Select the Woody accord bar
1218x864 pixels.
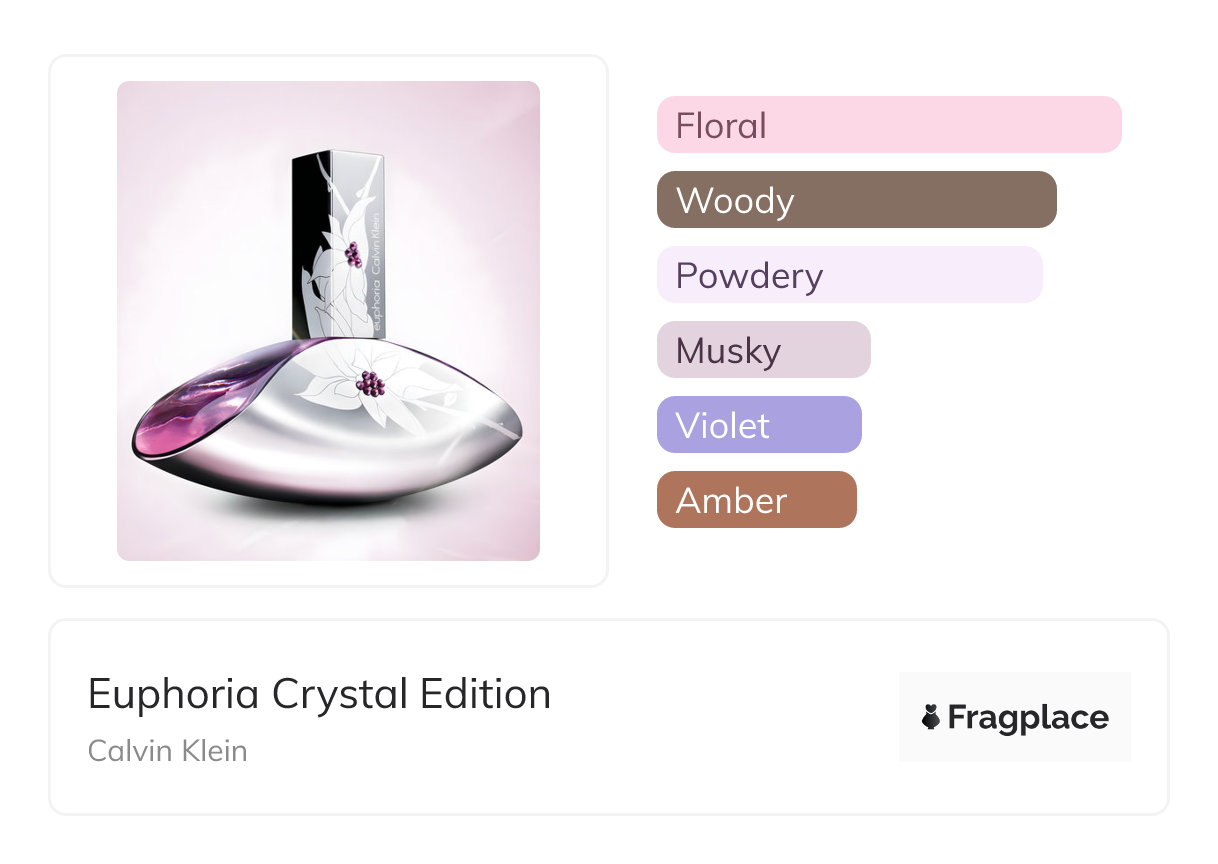coord(856,200)
